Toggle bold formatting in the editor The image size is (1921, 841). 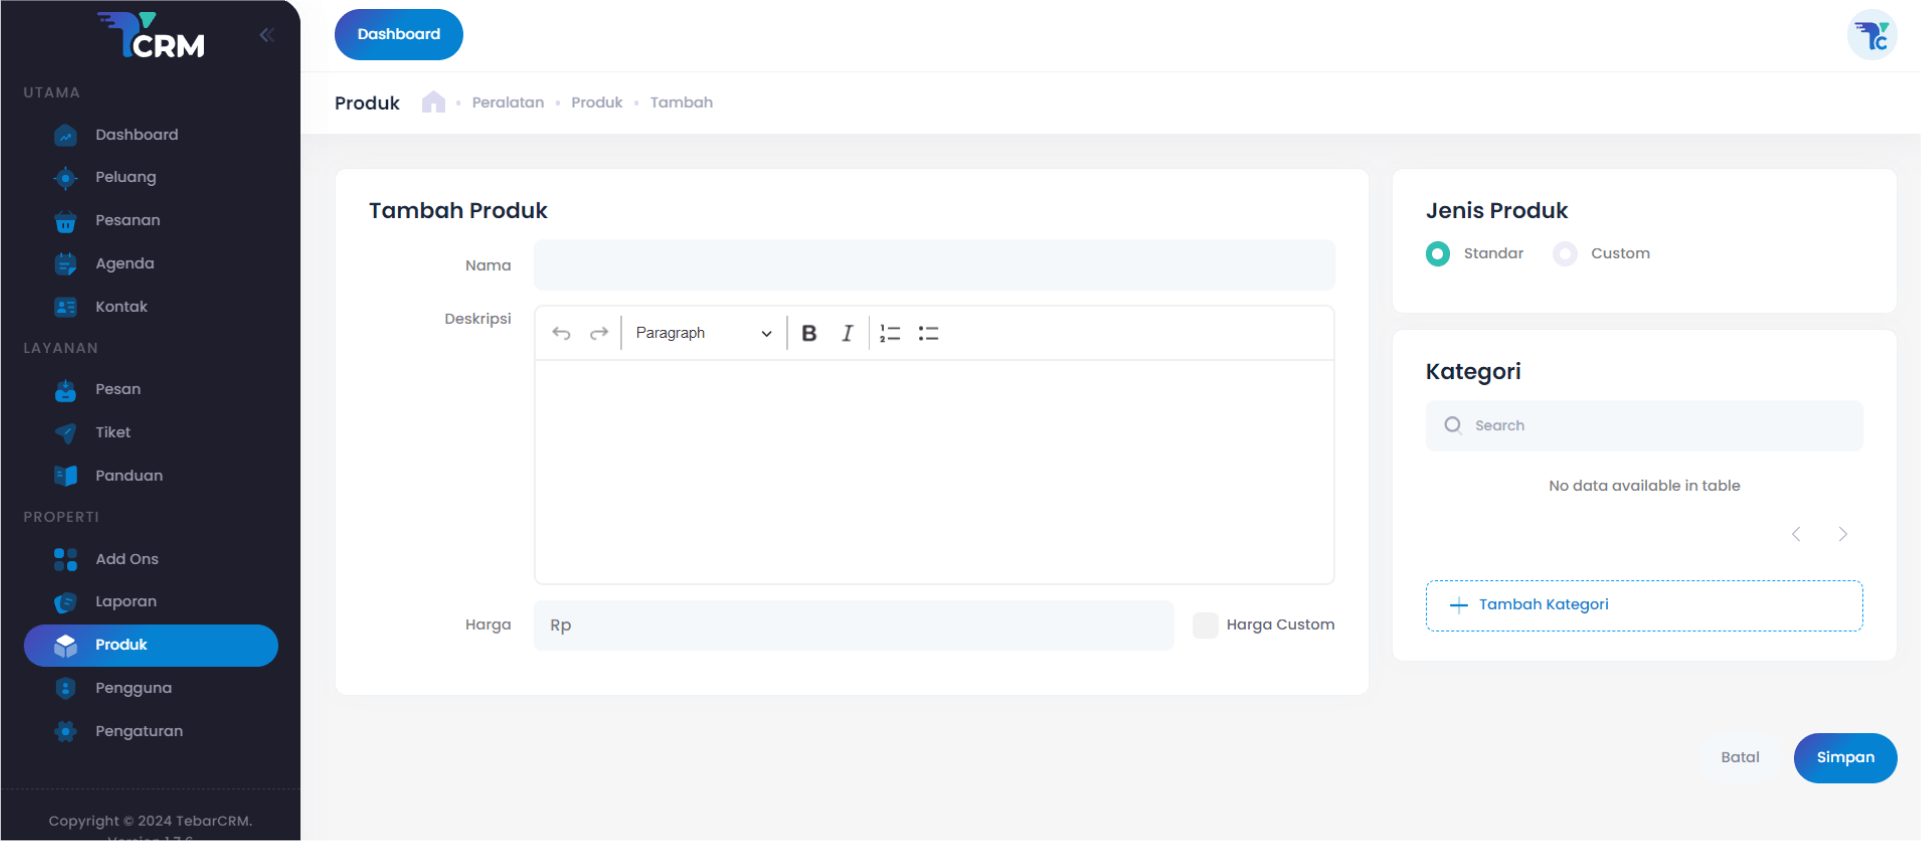click(x=809, y=333)
